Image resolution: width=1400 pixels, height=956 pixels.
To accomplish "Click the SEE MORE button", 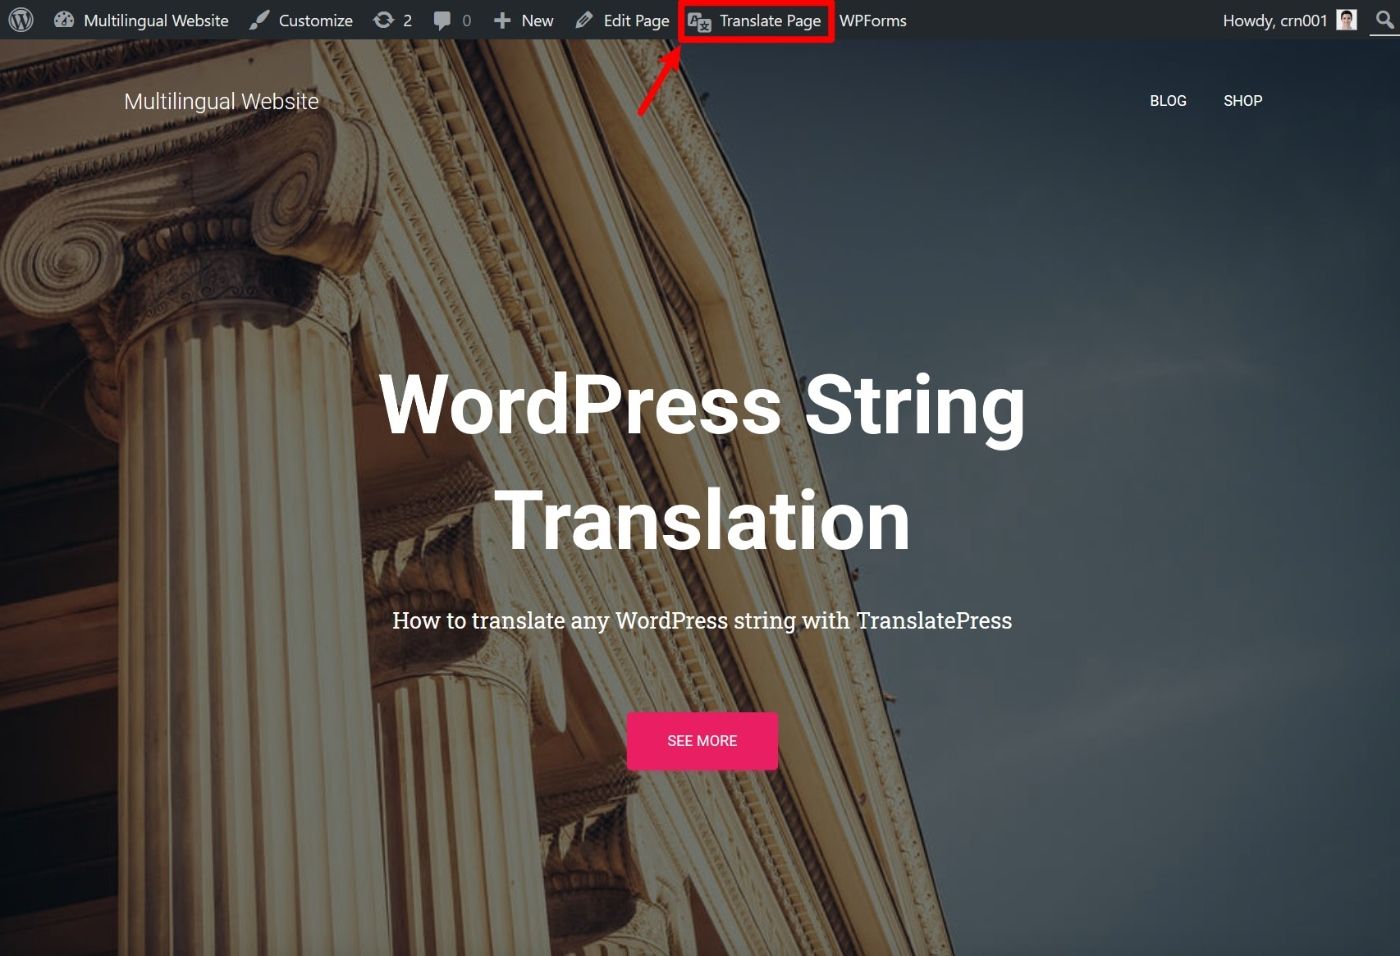I will point(701,740).
